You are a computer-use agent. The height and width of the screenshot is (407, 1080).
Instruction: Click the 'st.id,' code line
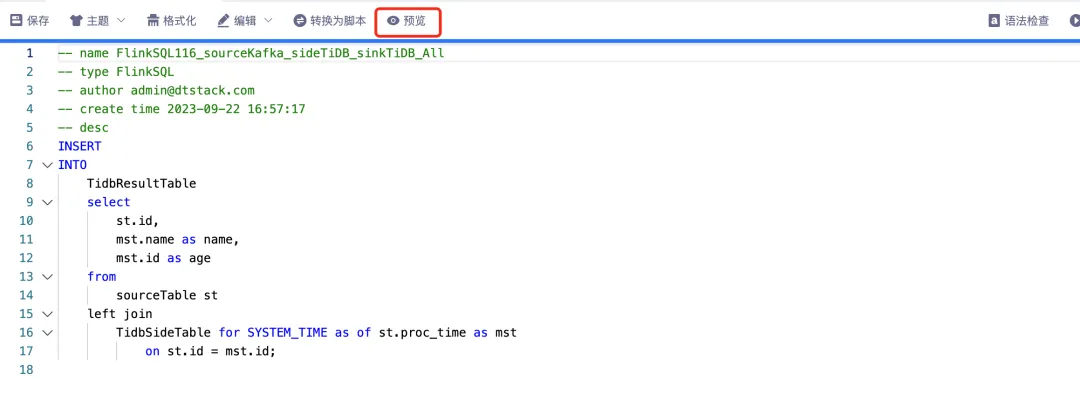click(x=138, y=220)
